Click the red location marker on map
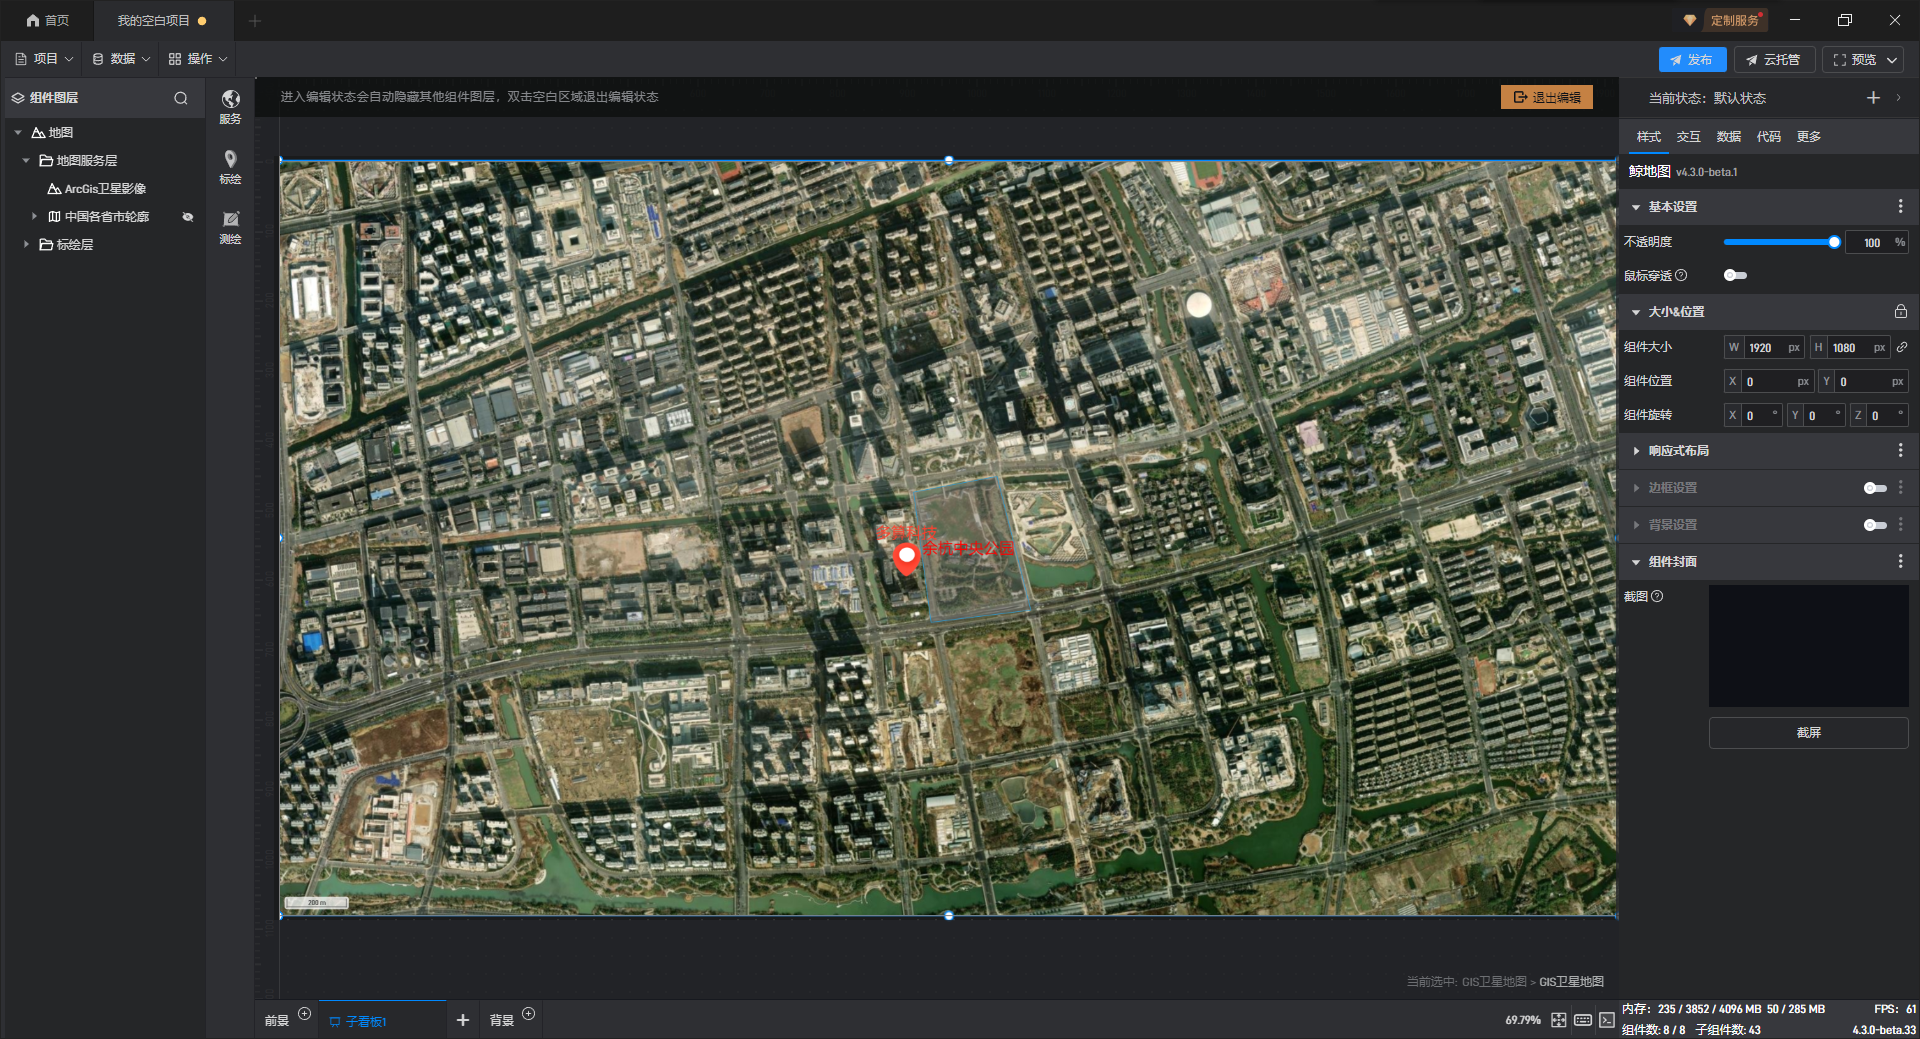The width and height of the screenshot is (1920, 1039). [x=906, y=559]
